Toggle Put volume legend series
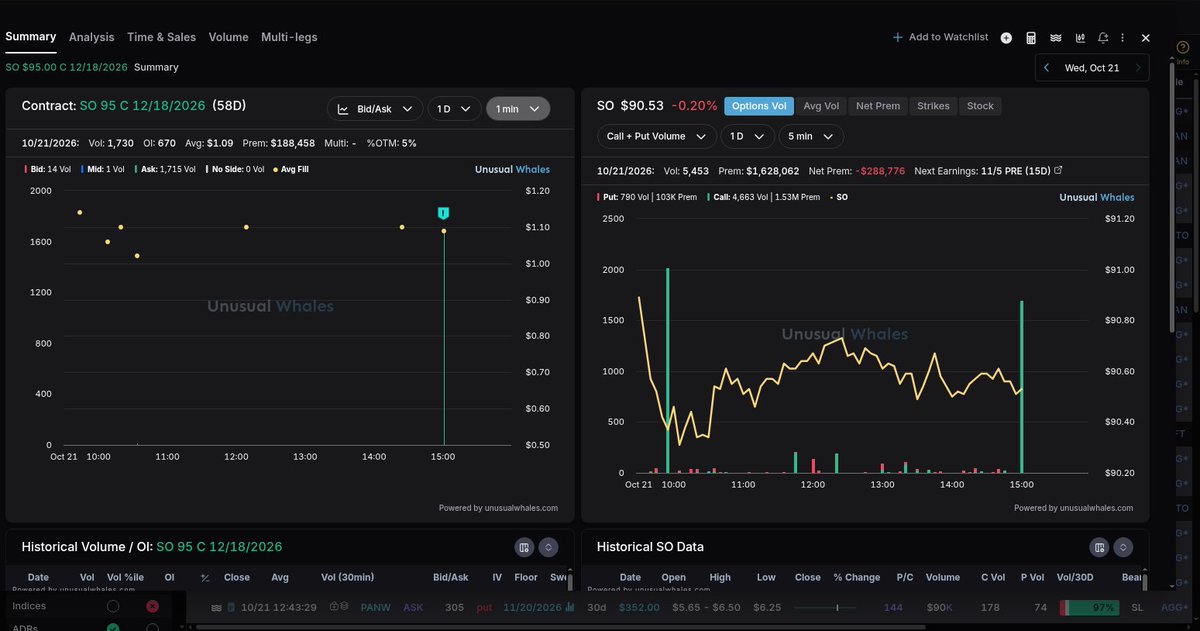The width and height of the screenshot is (1200, 631). point(647,197)
